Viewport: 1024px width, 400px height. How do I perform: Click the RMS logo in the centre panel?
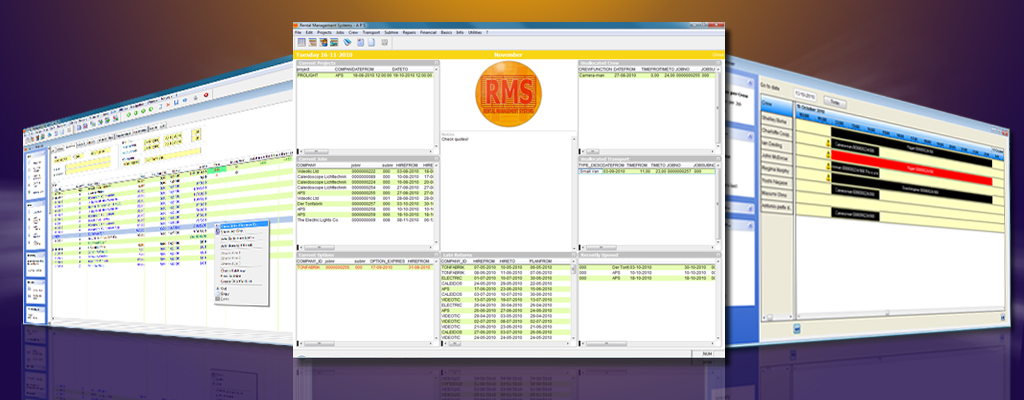508,92
